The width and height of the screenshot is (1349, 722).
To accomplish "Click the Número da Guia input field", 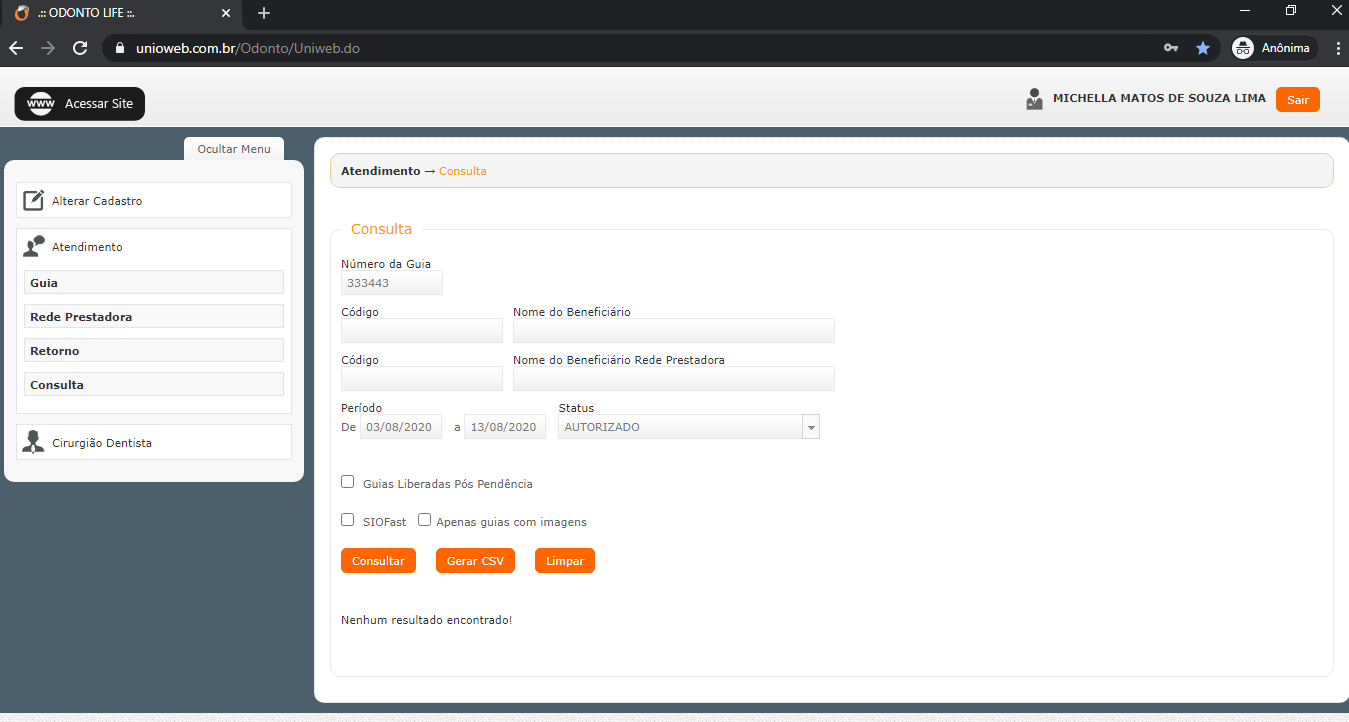I will click(x=391, y=283).
